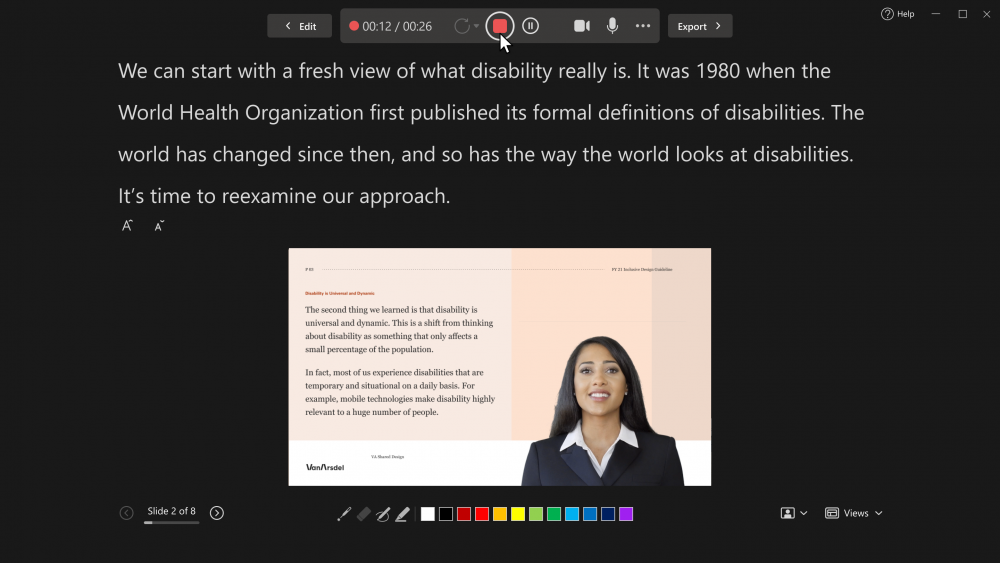Mute the microphone
Screen dimensions: 1000x563
click(612, 26)
